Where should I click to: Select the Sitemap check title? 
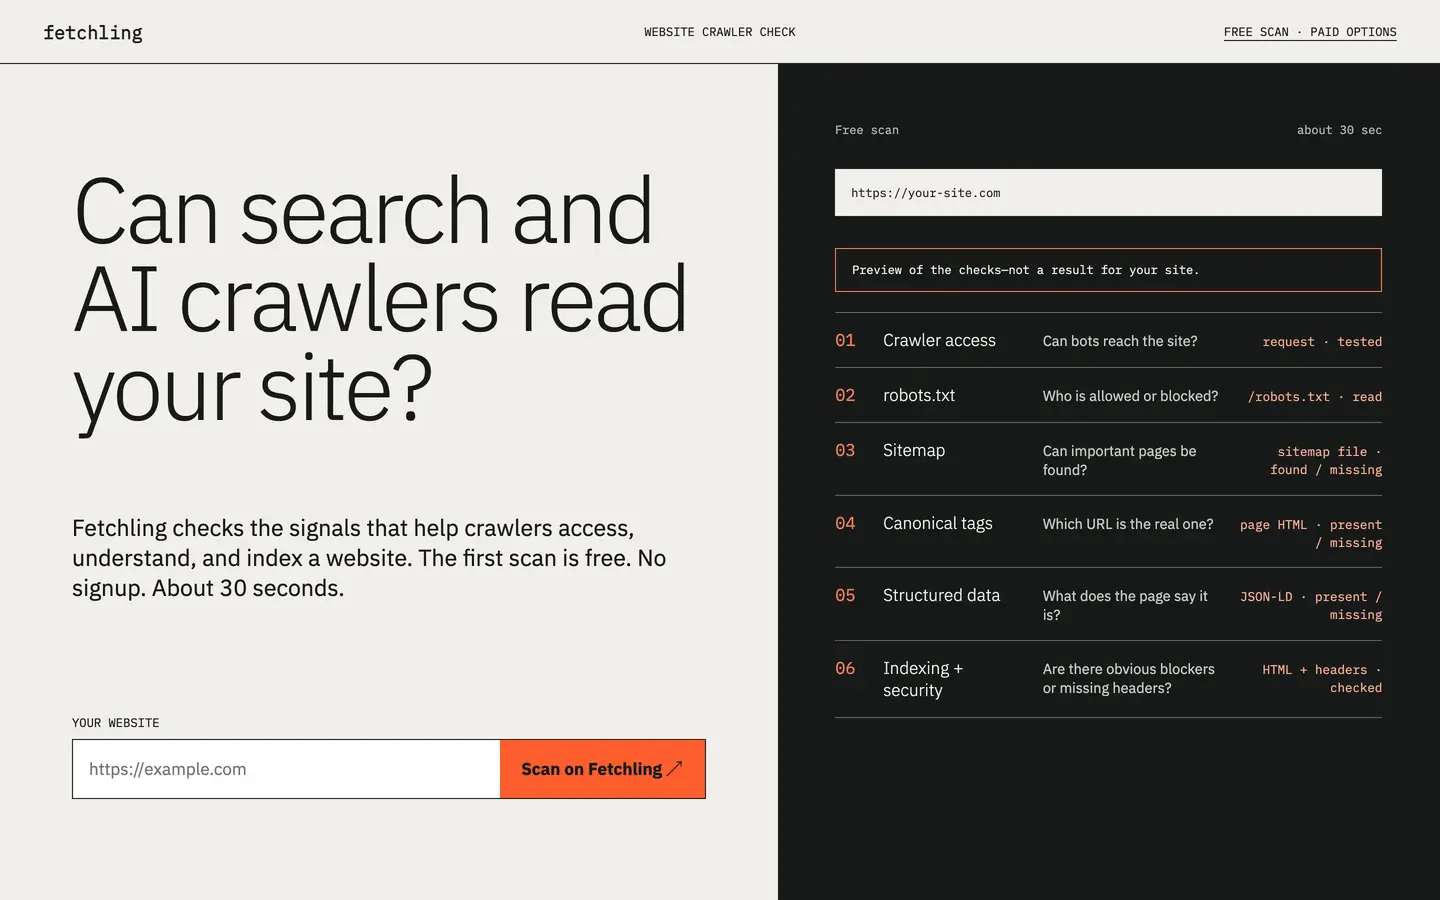pyautogui.click(x=914, y=451)
